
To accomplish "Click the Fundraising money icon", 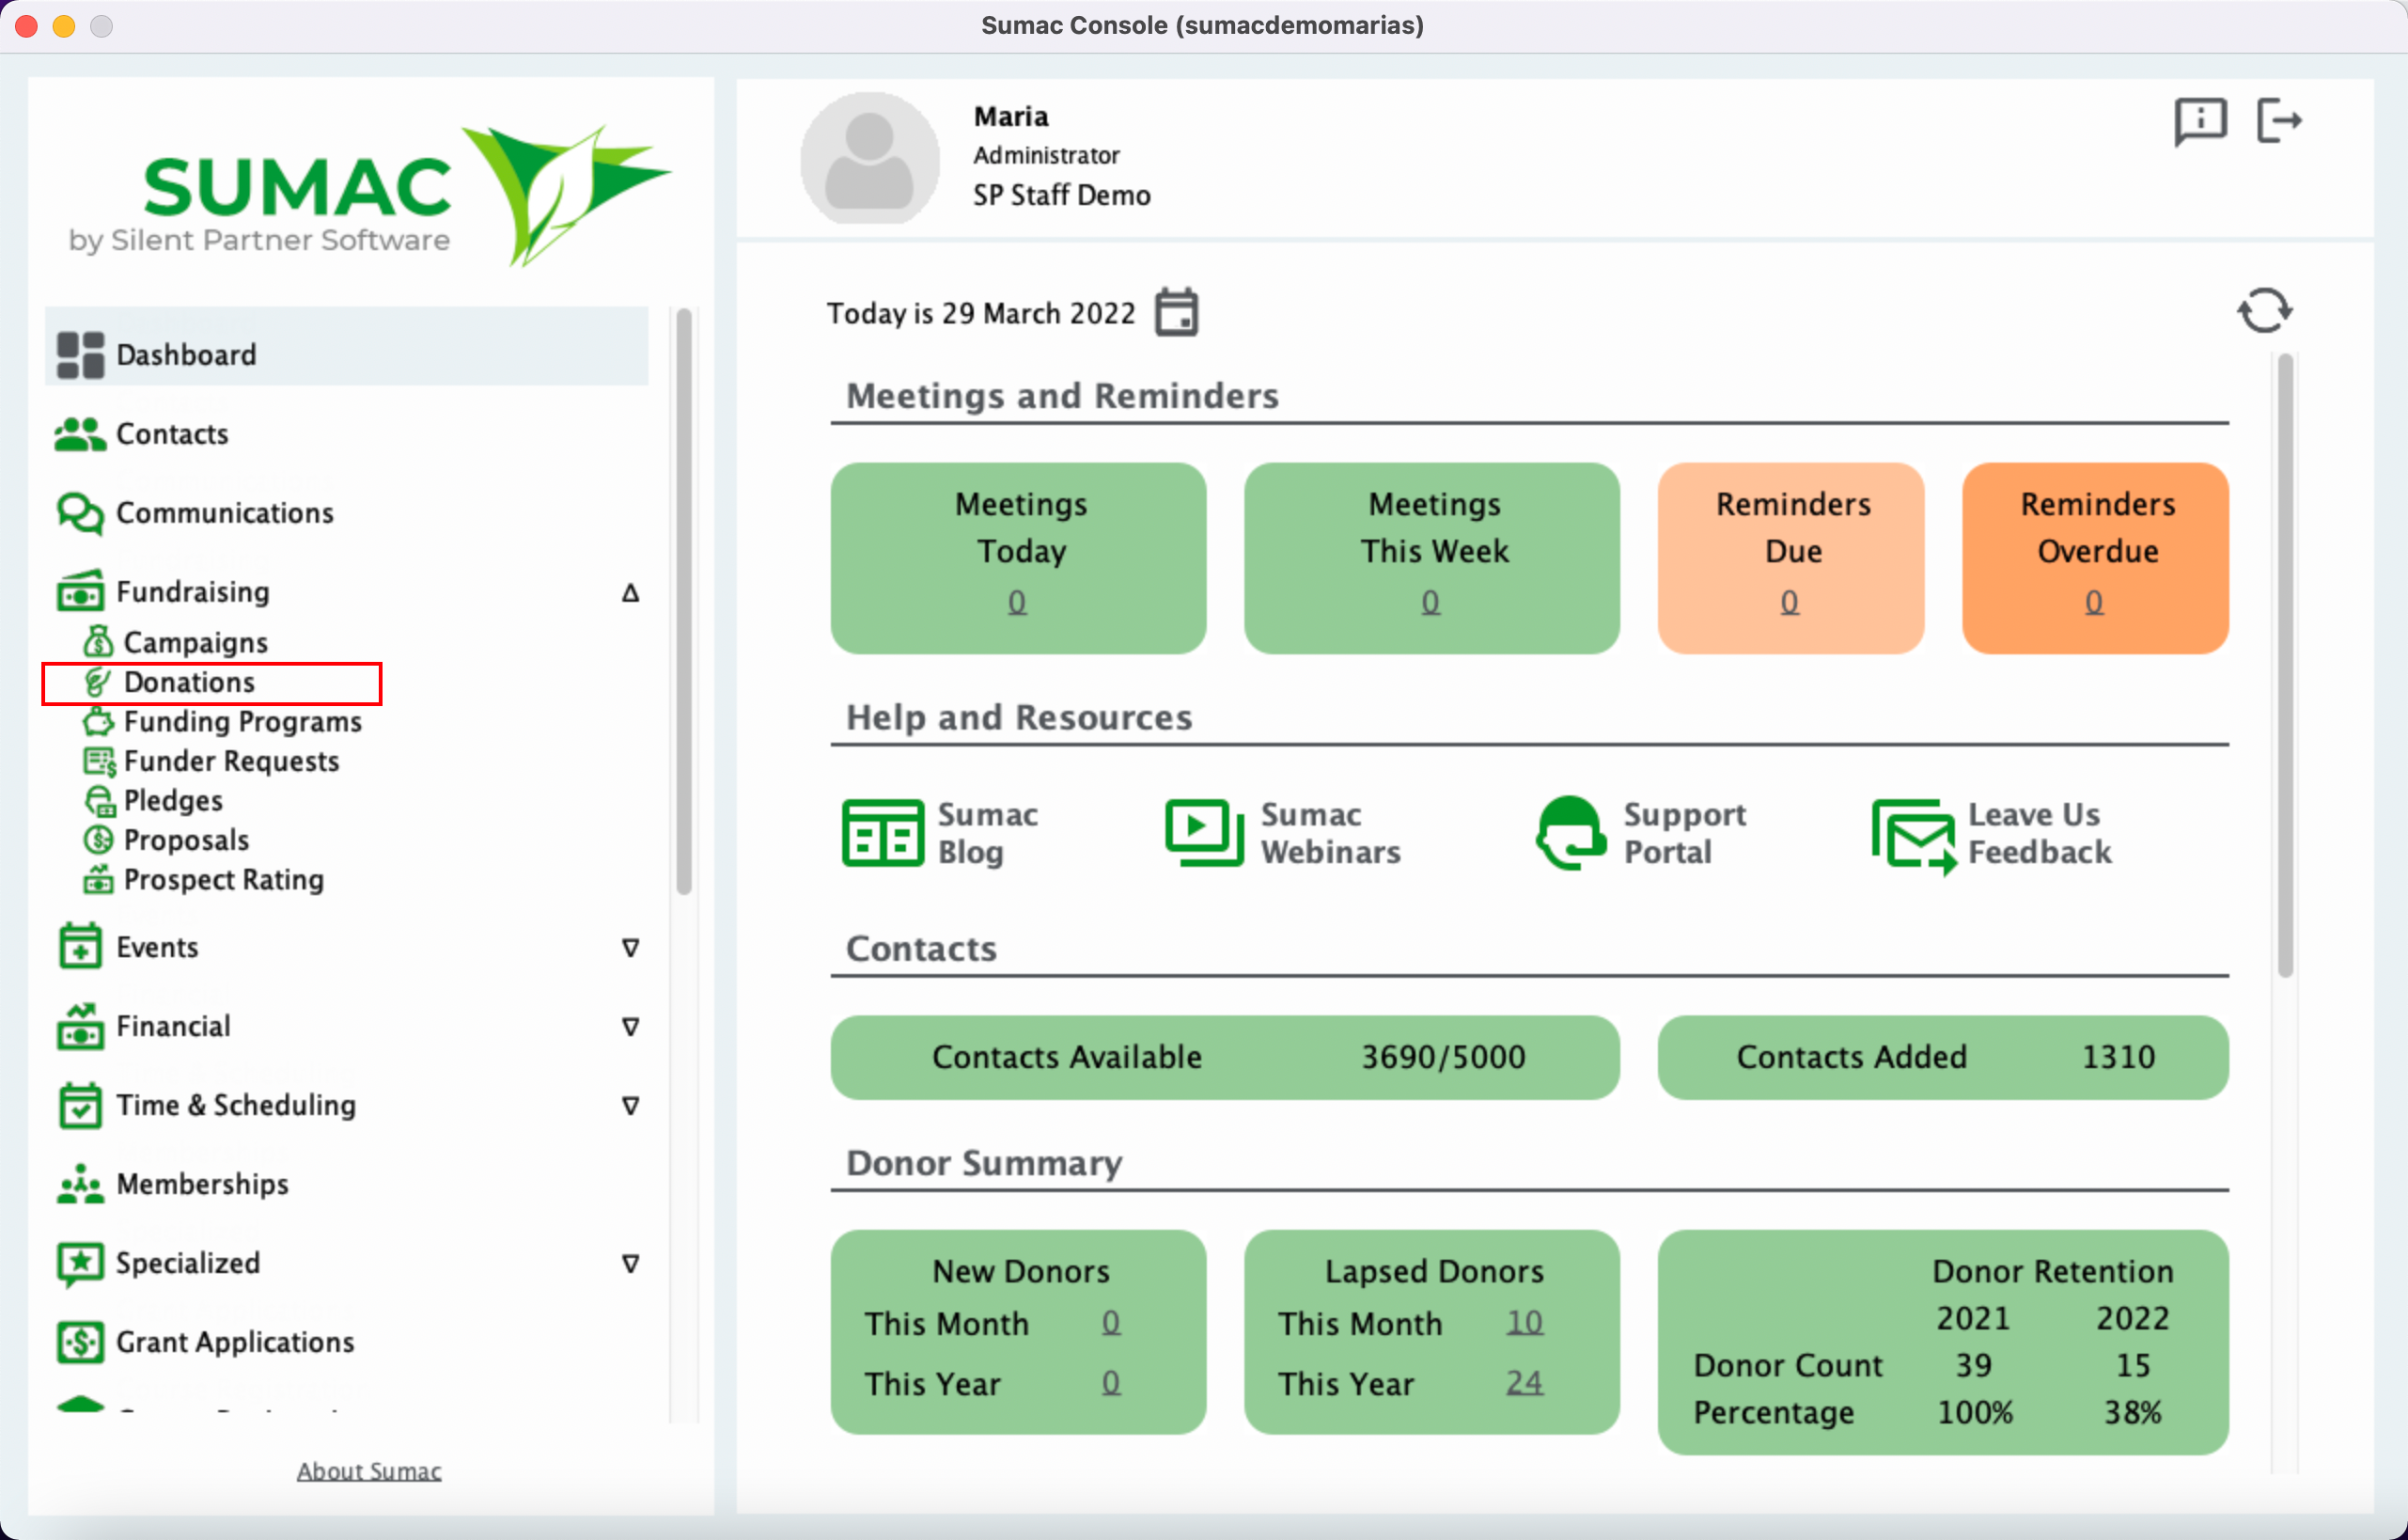I will click(80, 591).
